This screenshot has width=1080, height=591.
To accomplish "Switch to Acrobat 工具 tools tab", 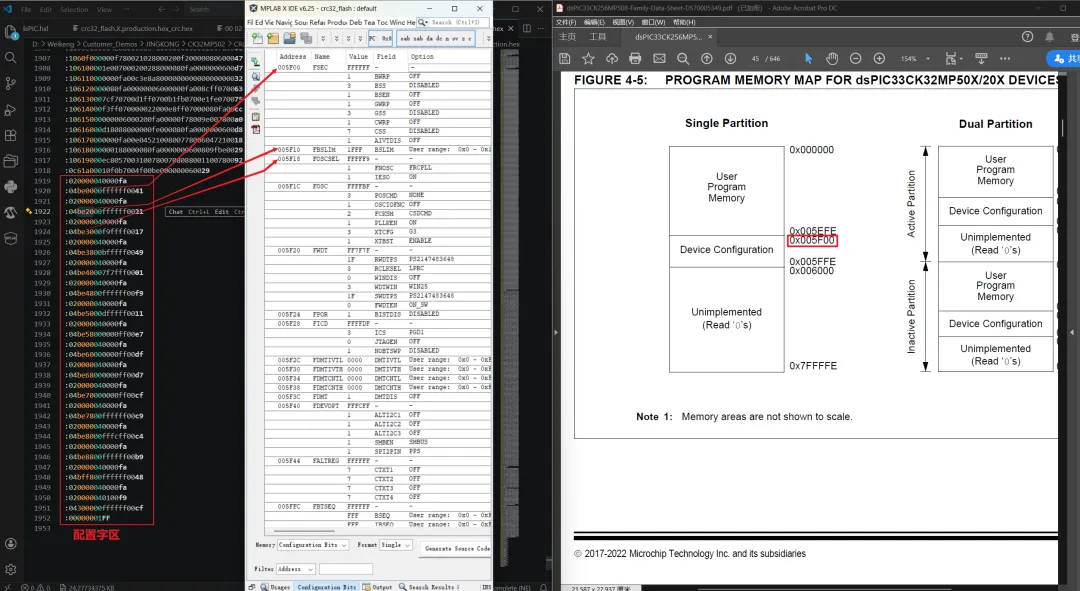I will [598, 37].
